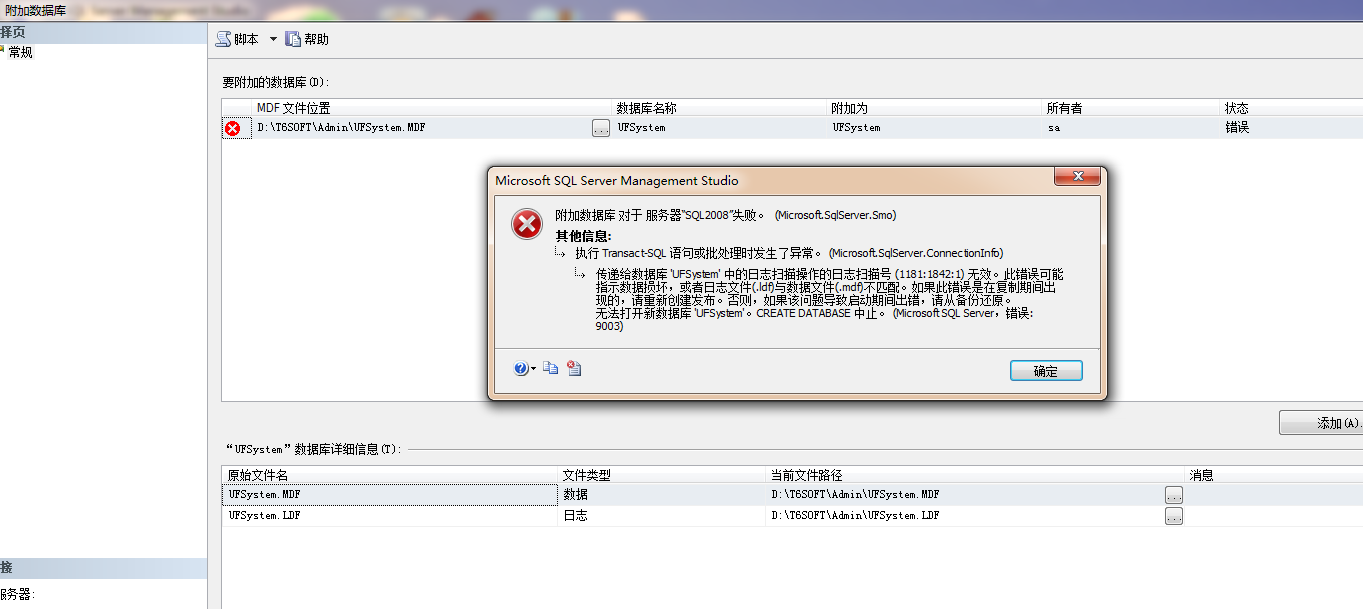Click the 文件类型 column header
The width and height of the screenshot is (1363, 609).
pos(662,475)
